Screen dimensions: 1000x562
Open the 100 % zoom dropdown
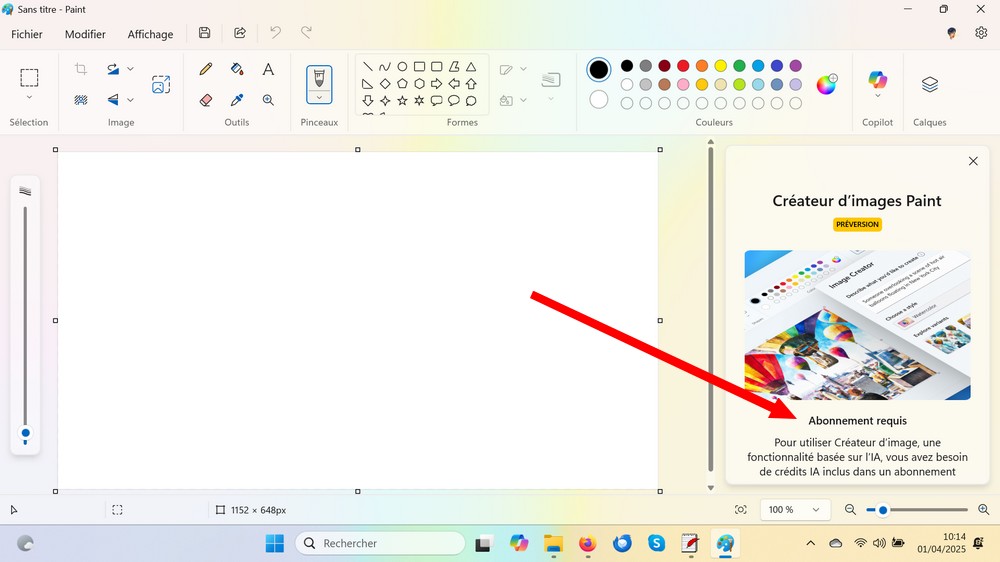(x=794, y=510)
